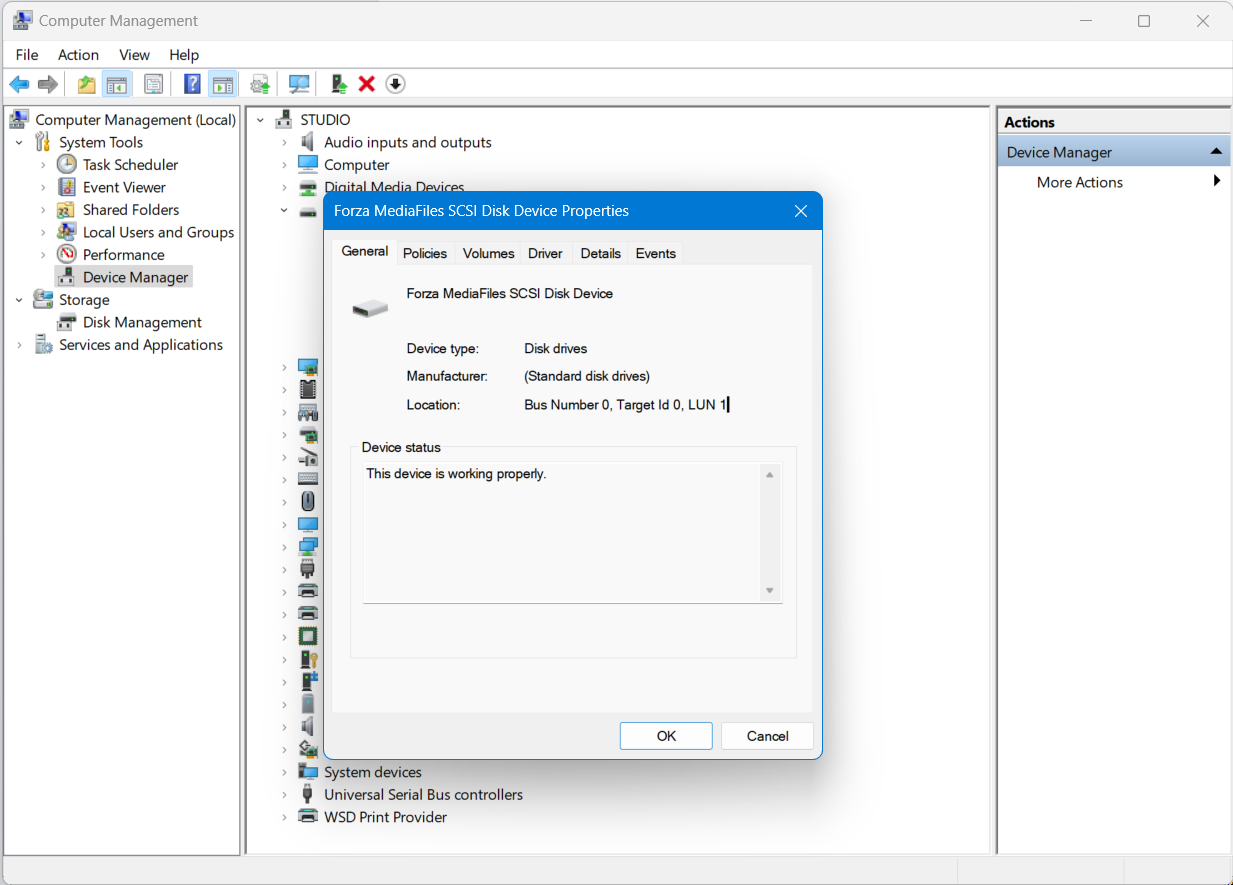Select Computer Management (Local) root item
Image resolution: width=1233 pixels, height=885 pixels.
pyautogui.click(x=135, y=120)
